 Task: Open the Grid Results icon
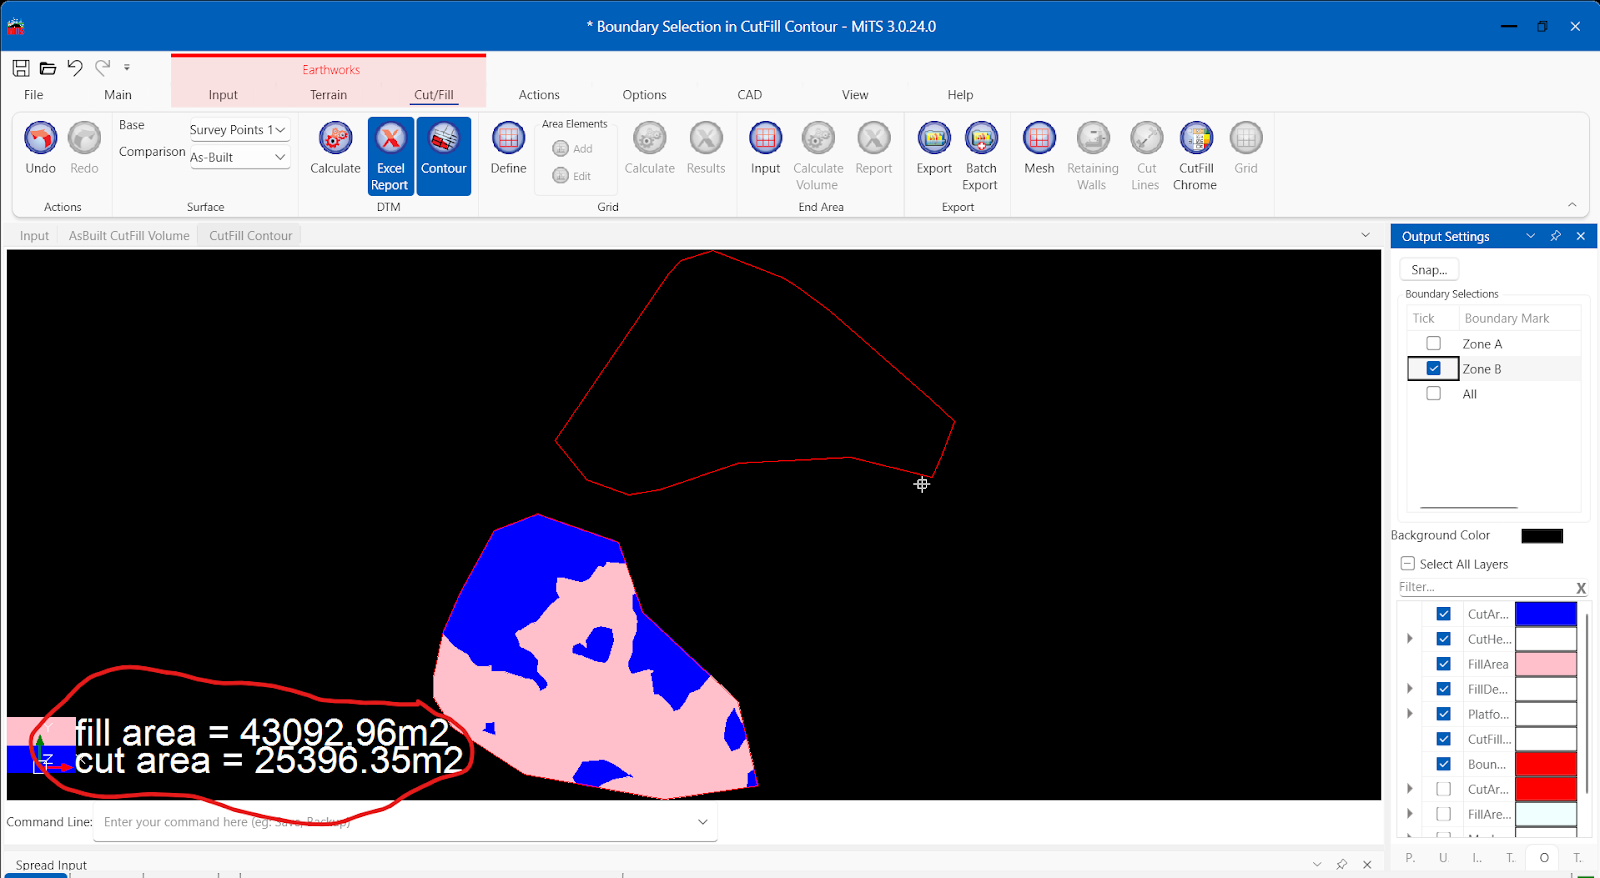pos(706,138)
